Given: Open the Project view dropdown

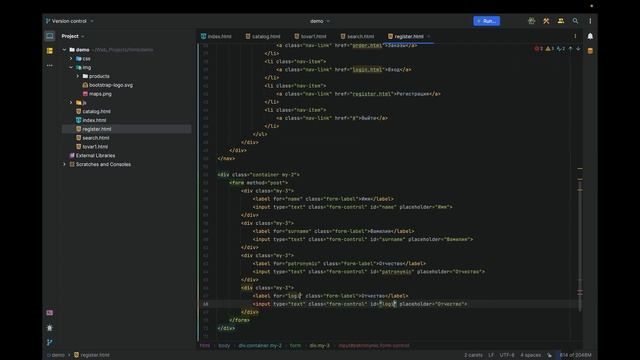Looking at the screenshot, I should pos(73,36).
